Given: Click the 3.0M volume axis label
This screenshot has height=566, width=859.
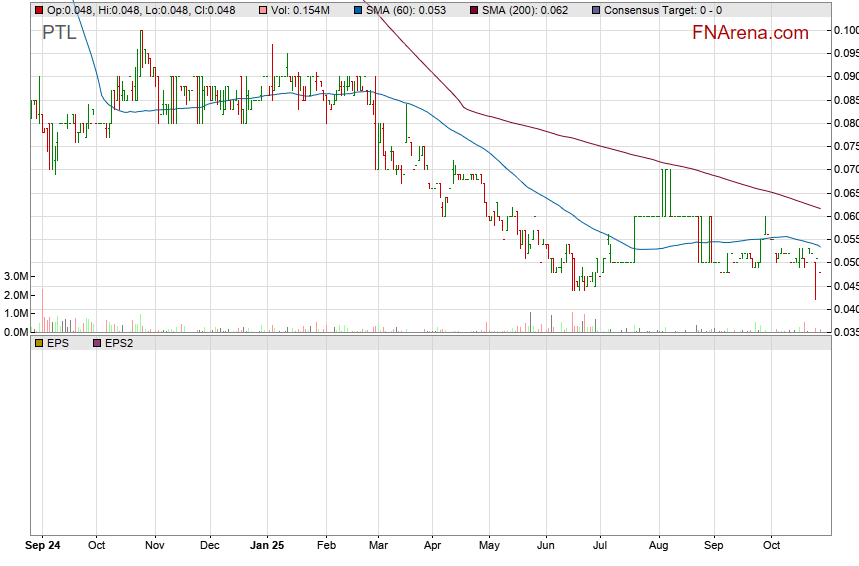Looking at the screenshot, I should (x=14, y=277).
